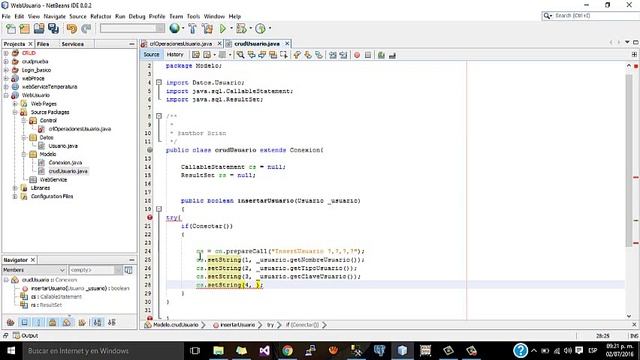Viewport: 640px width, 360px height.
Task: Toggle Show Static Members filter in Navigator
Action: click(39, 322)
